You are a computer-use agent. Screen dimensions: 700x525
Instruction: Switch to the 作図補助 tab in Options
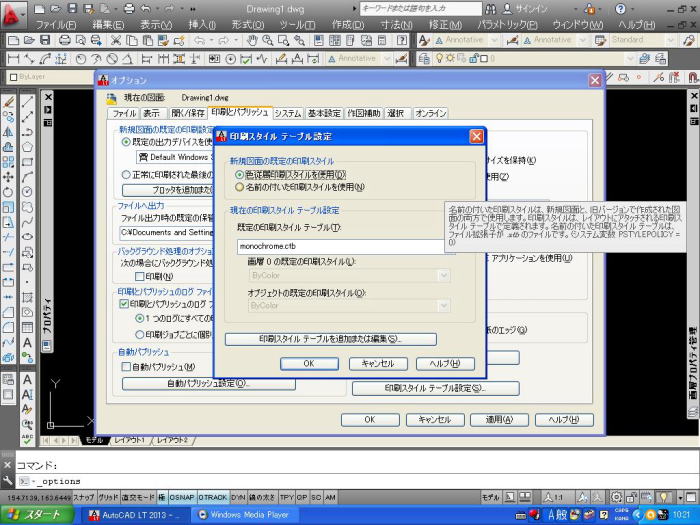[364, 113]
